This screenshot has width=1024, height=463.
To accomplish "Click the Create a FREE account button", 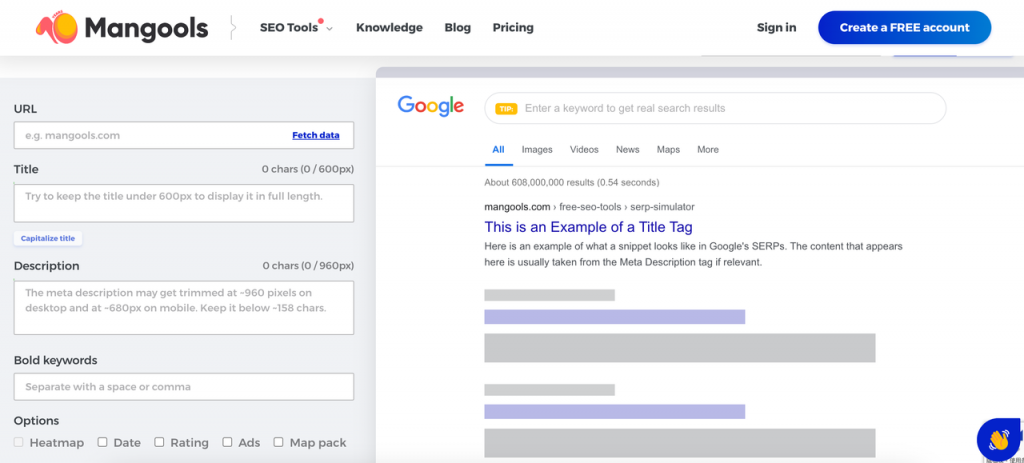I will pyautogui.click(x=904, y=27).
